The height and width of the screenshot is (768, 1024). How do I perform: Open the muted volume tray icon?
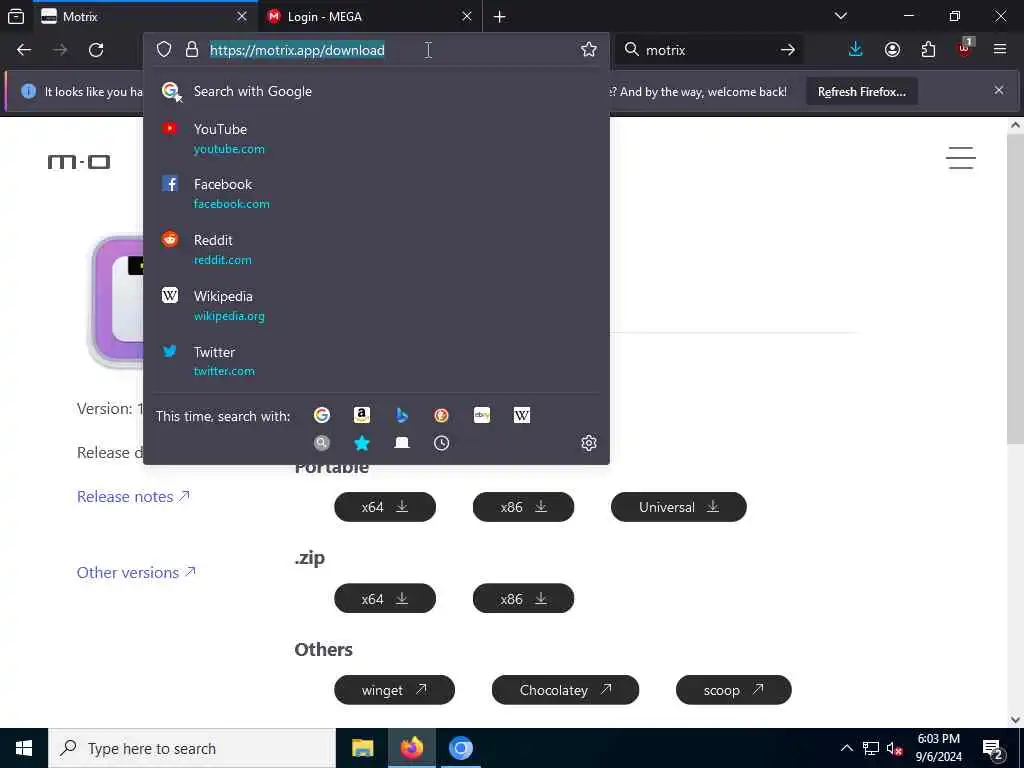point(895,748)
